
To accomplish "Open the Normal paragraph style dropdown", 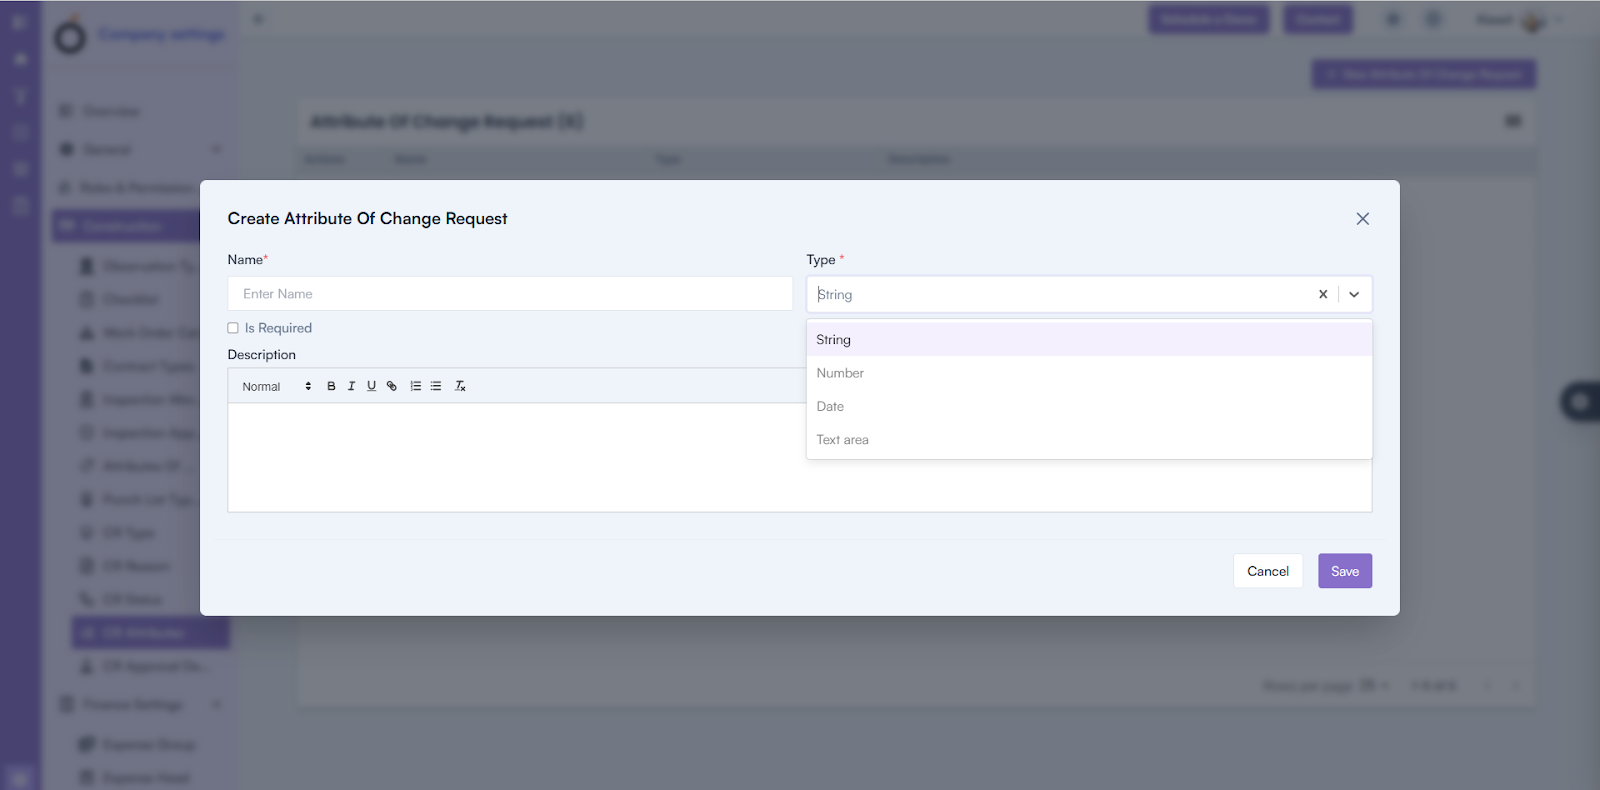I will pos(276,386).
